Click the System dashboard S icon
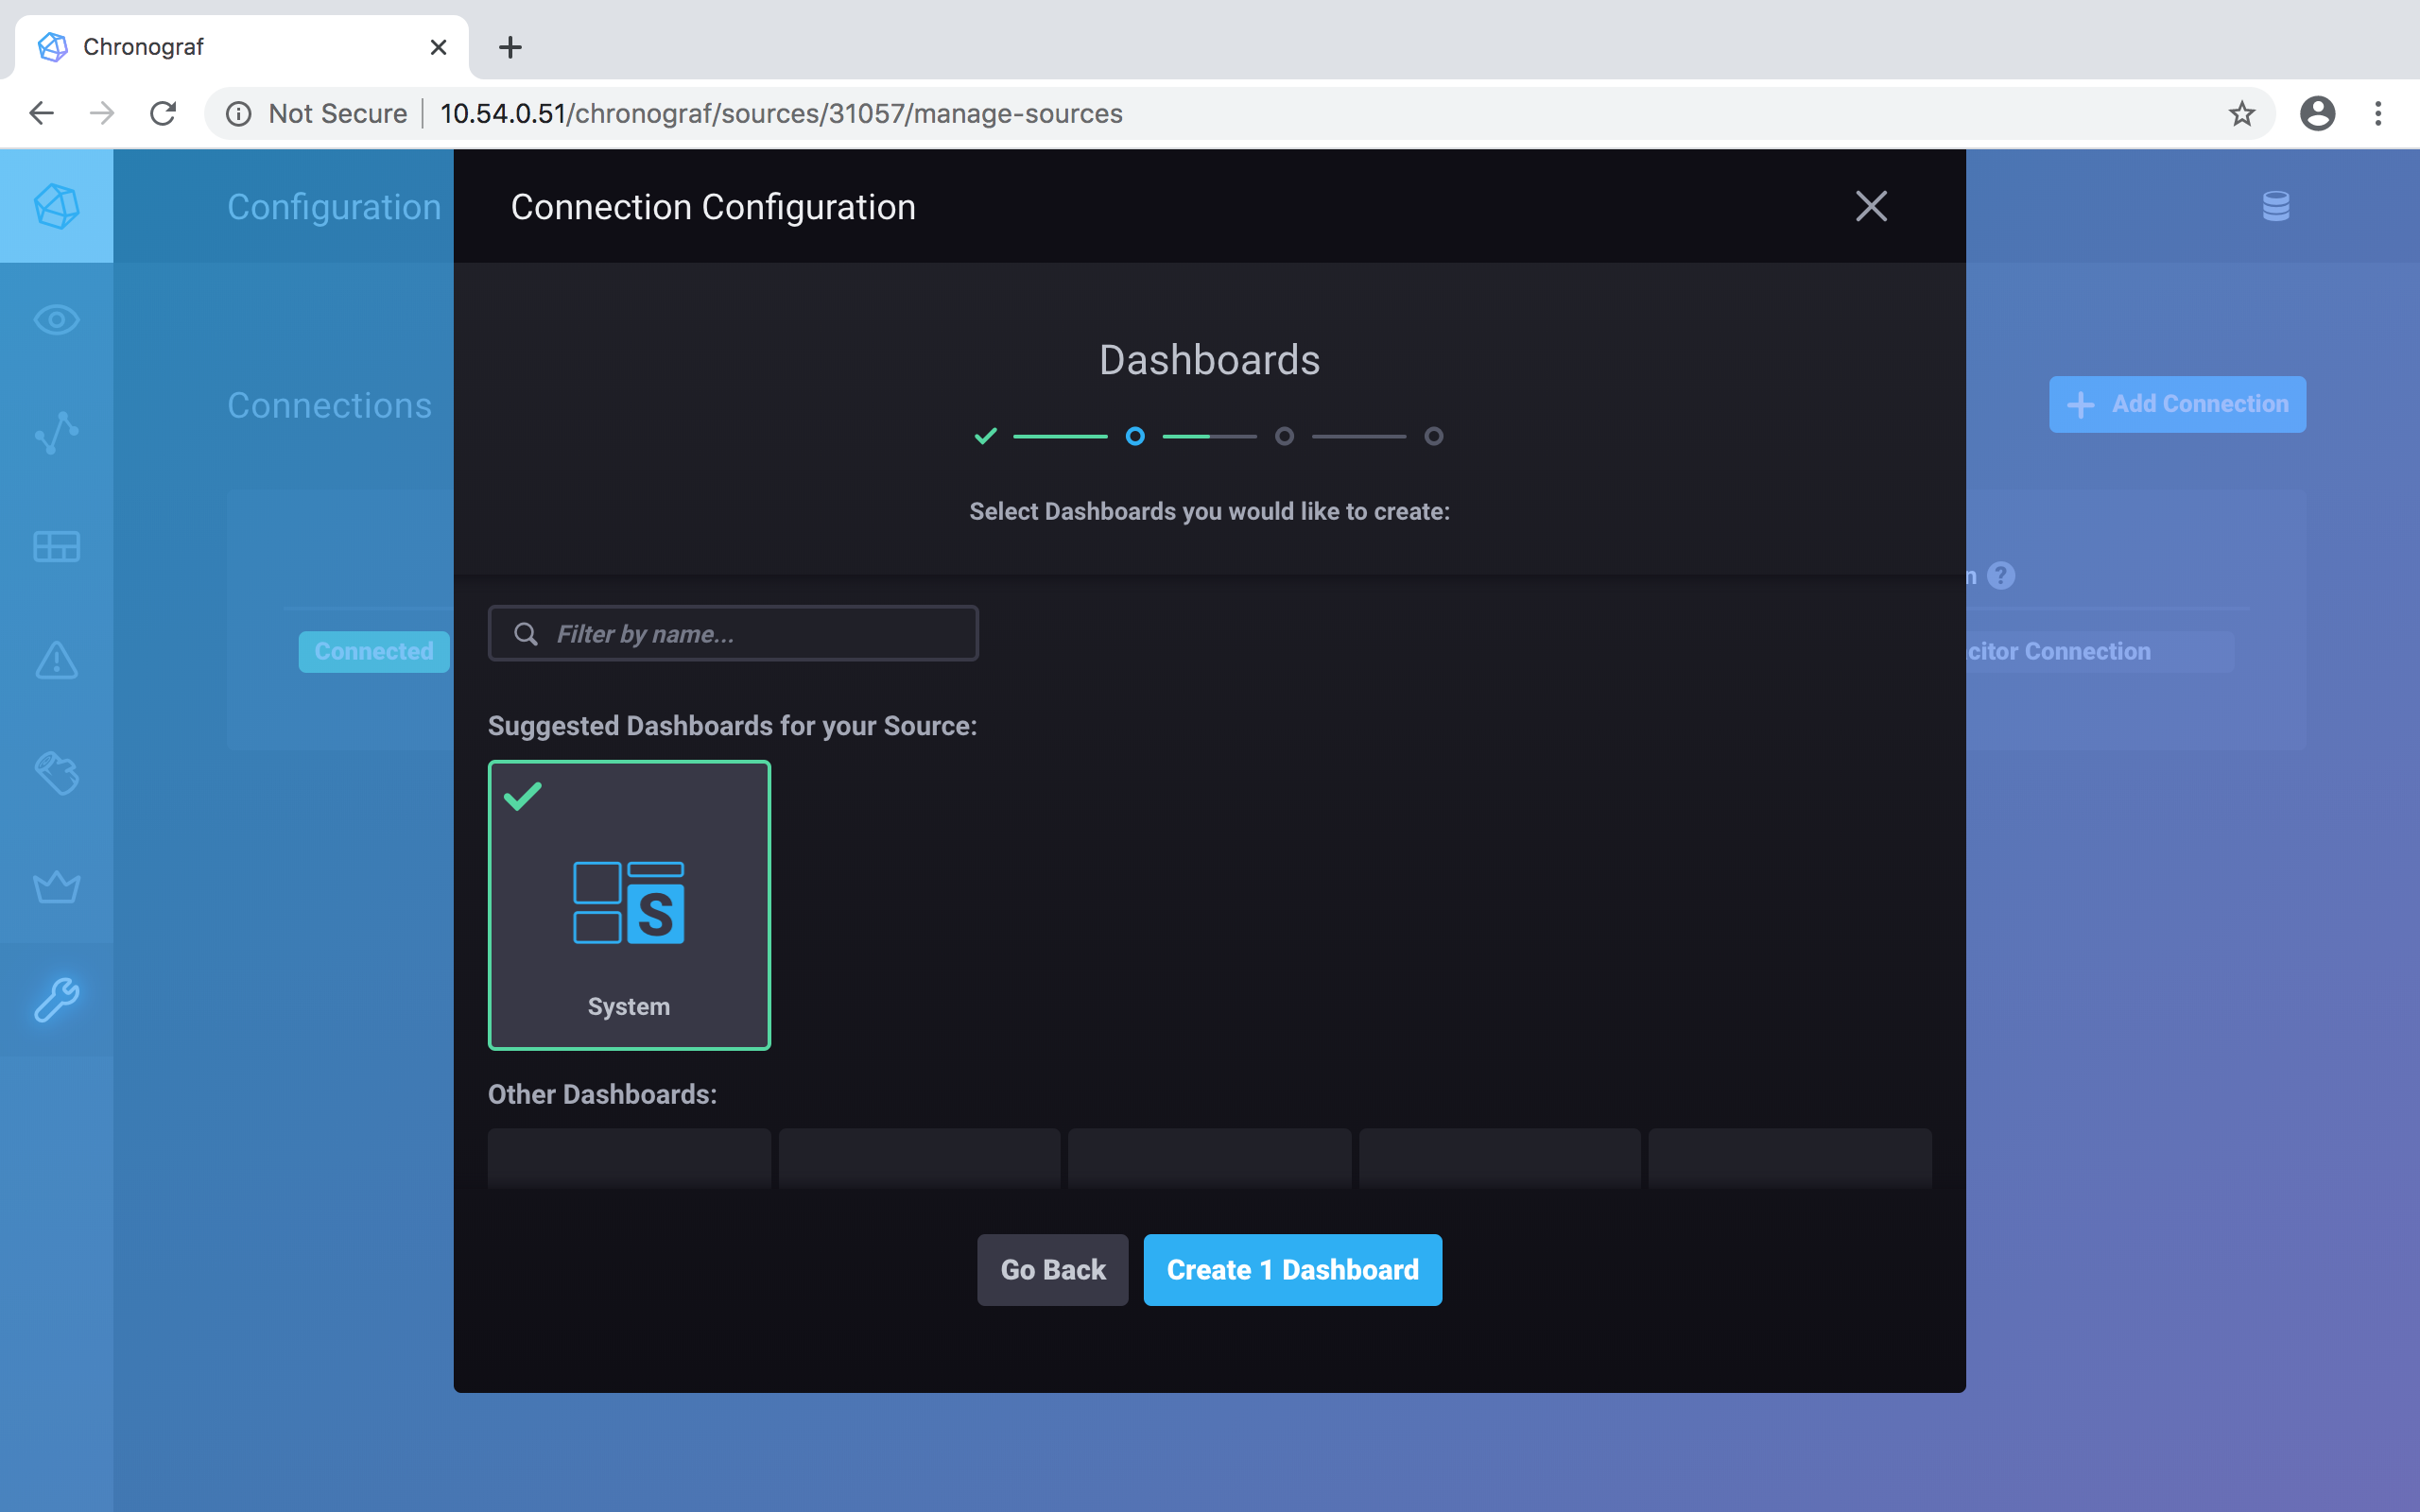This screenshot has width=2420, height=1512. [629, 902]
